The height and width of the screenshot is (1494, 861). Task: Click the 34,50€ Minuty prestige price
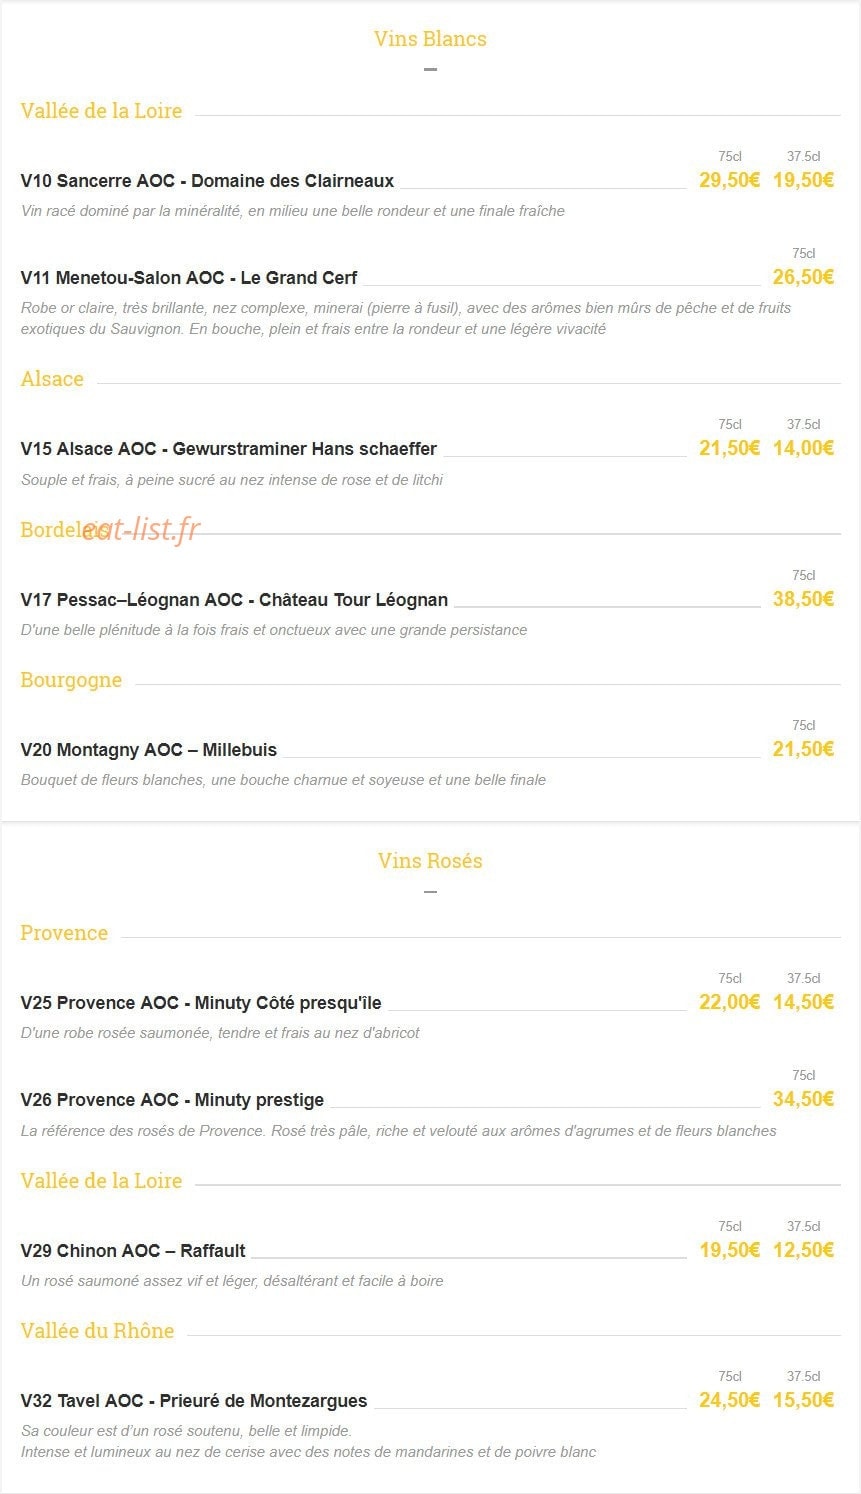coord(803,1099)
